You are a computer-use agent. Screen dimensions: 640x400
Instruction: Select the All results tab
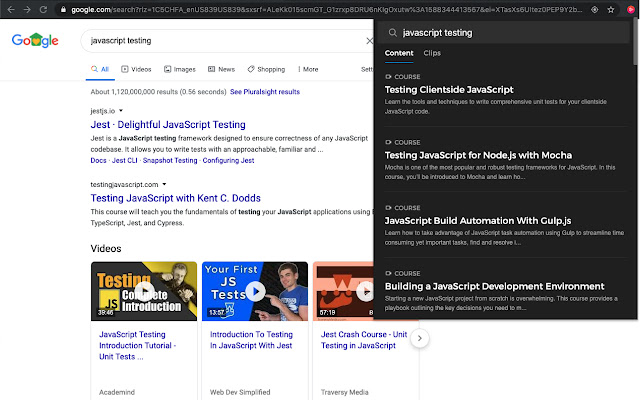click(100, 69)
